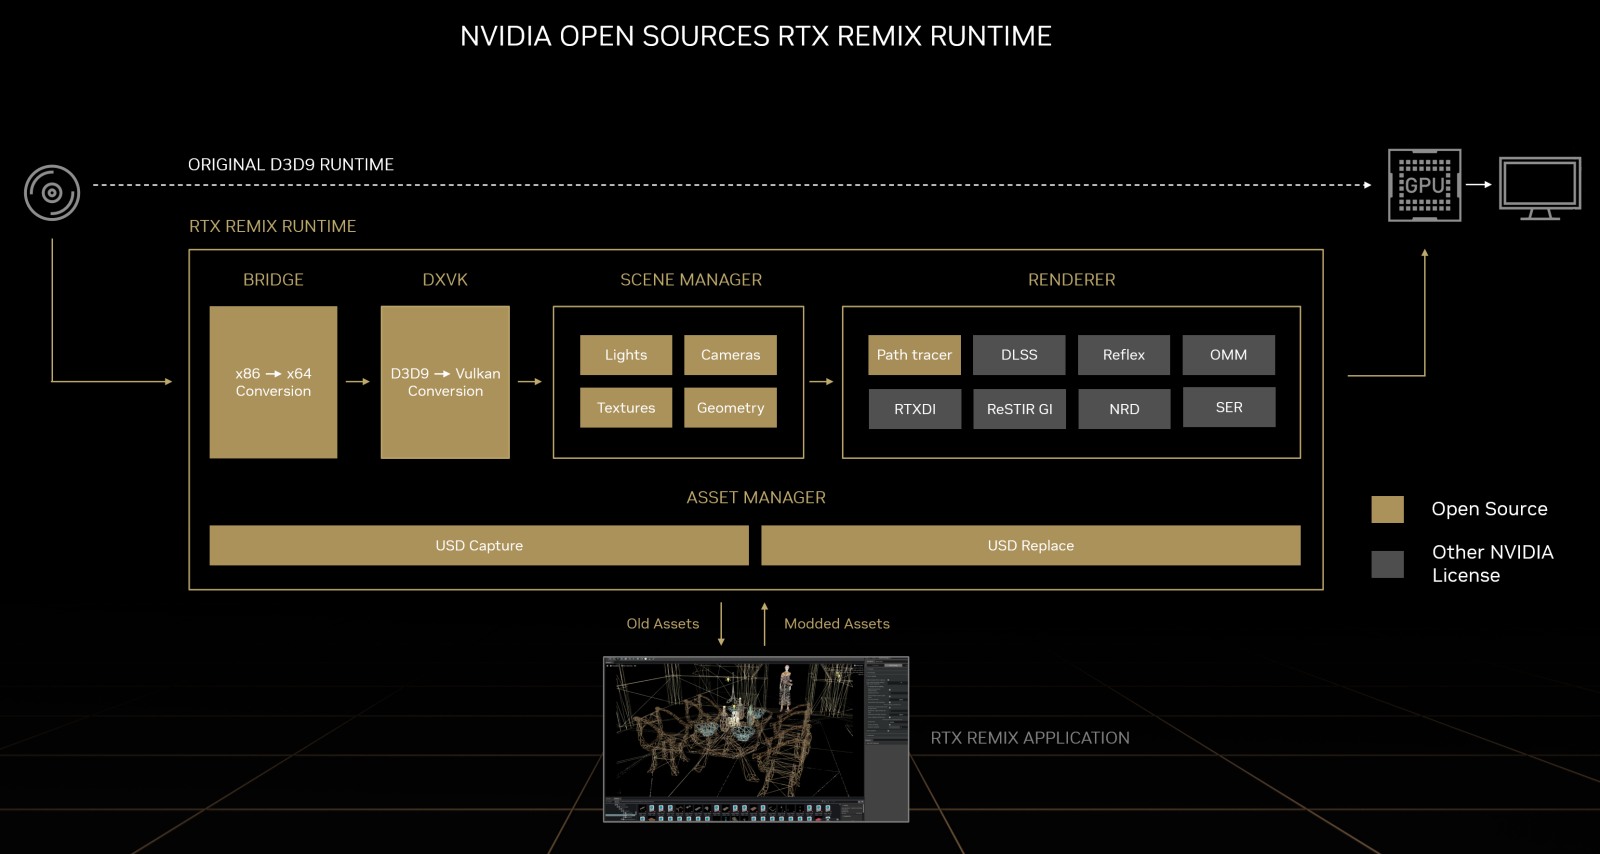Select the Open Source gold legend swatch
This screenshot has height=854, width=1600.
coord(1387,509)
